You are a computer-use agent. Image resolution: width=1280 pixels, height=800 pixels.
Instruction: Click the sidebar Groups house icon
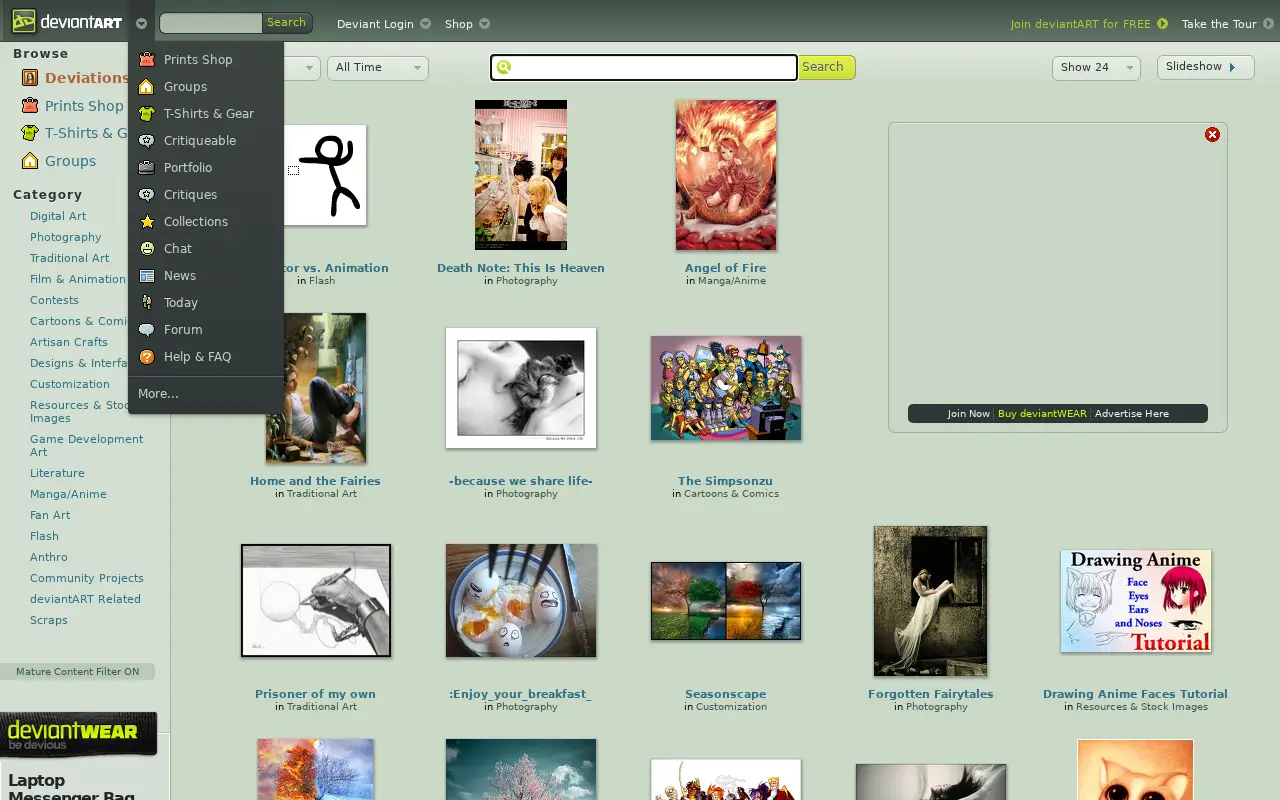click(x=30, y=160)
